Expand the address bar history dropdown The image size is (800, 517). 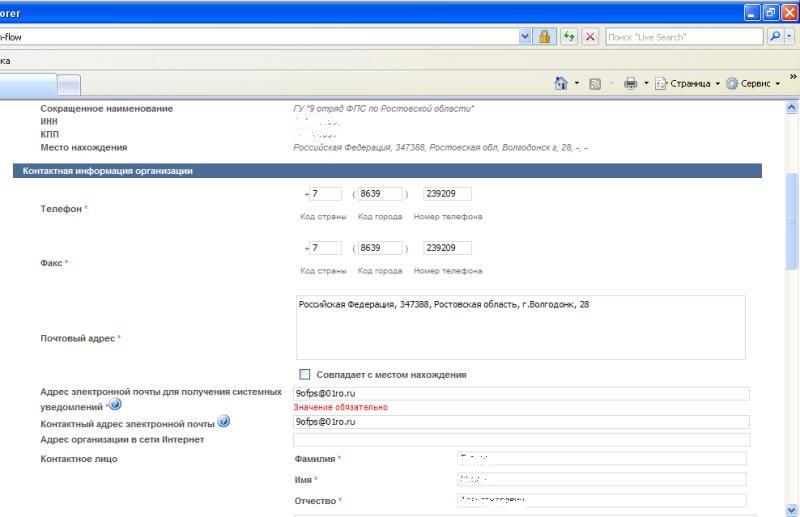pyautogui.click(x=526, y=37)
